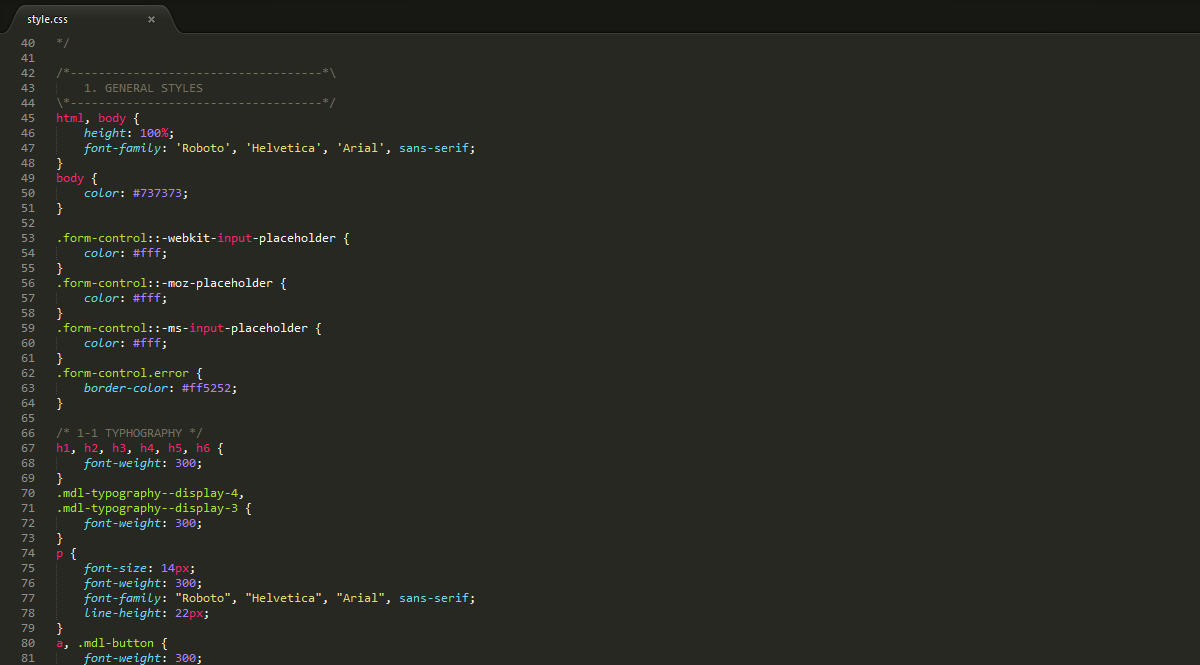Place cursor in the GENERAL STYLES comment
The height and width of the screenshot is (665, 1200).
[143, 88]
